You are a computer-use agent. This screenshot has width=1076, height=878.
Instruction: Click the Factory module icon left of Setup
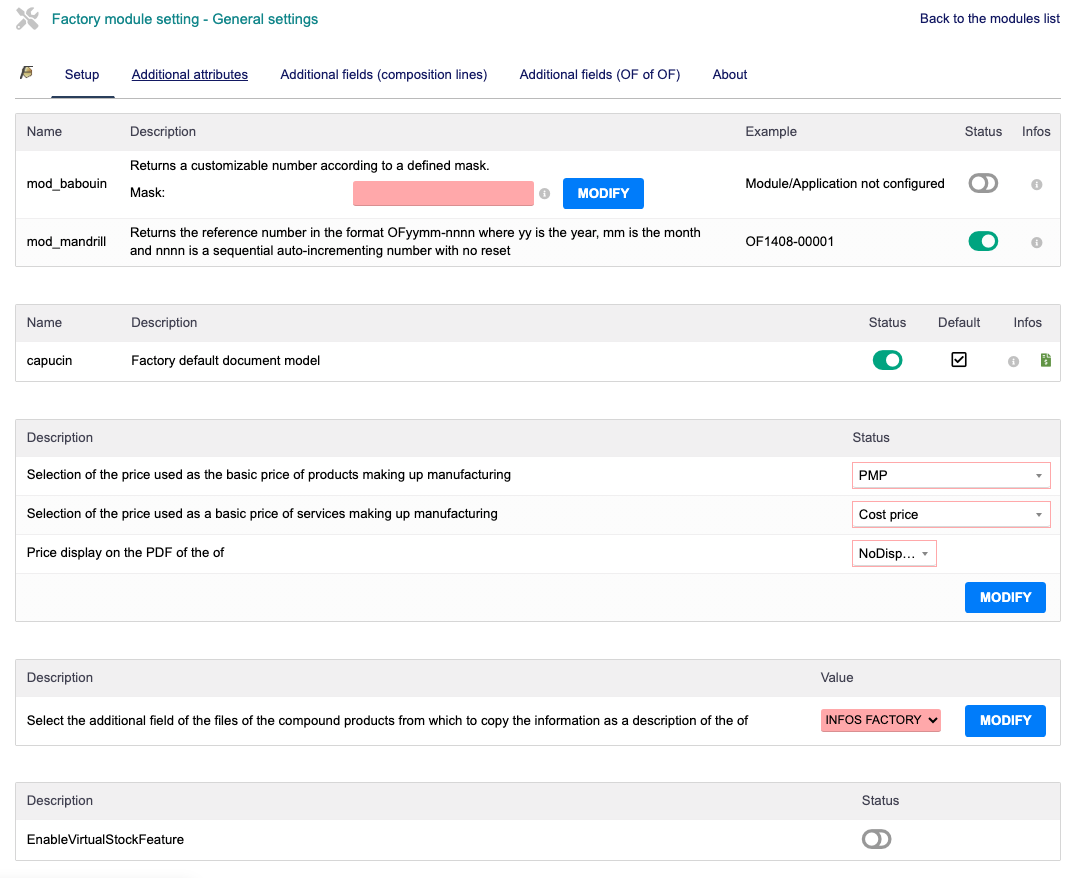pos(27,73)
